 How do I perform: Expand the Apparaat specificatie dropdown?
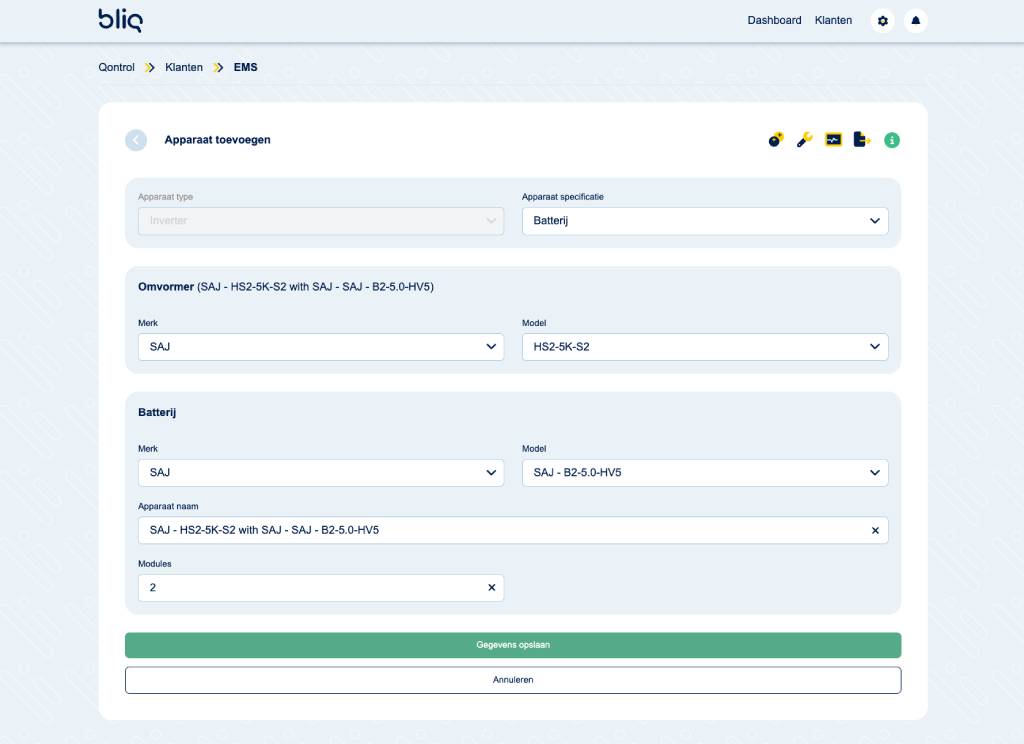click(704, 221)
